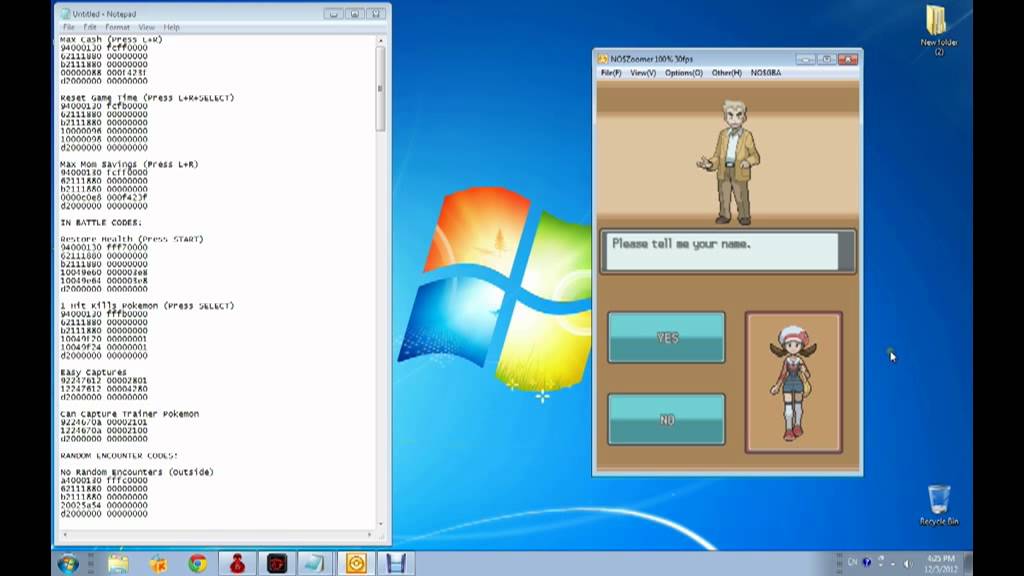Viewport: 1024px width, 576px height.
Task: Click the Notepad scroll up arrow
Action: pyautogui.click(x=380, y=40)
